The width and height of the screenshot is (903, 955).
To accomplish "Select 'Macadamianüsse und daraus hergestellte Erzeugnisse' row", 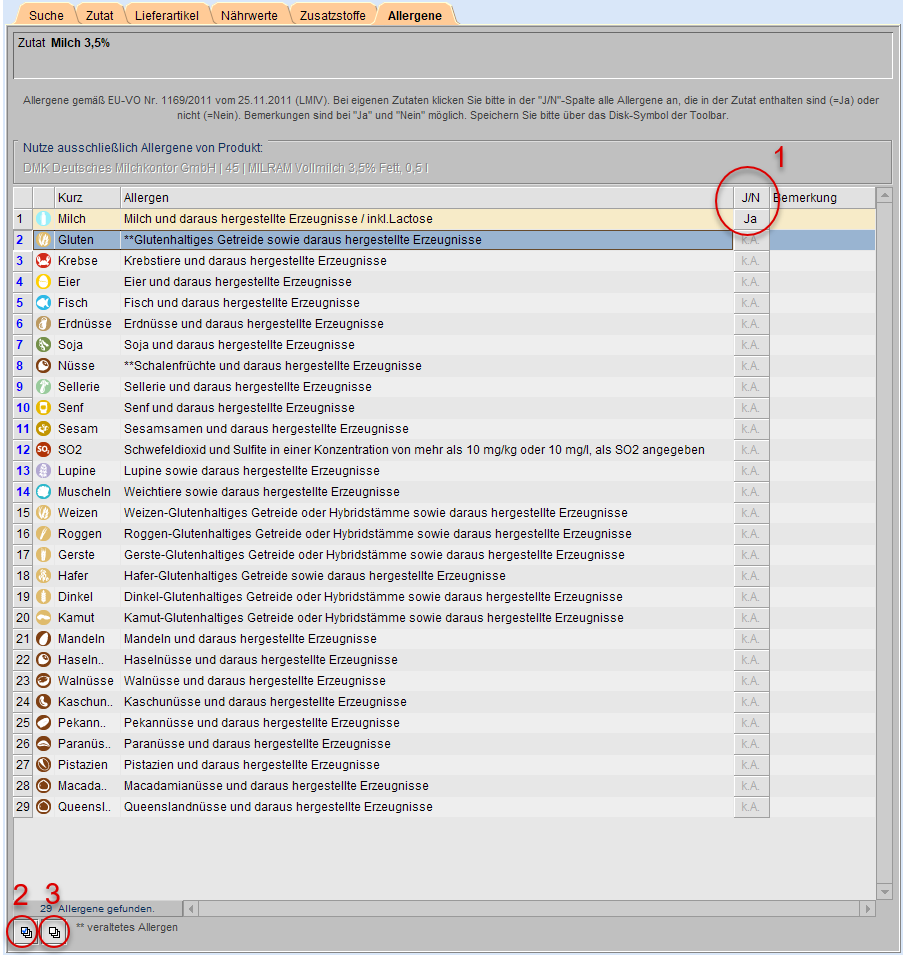I will pos(276,786).
